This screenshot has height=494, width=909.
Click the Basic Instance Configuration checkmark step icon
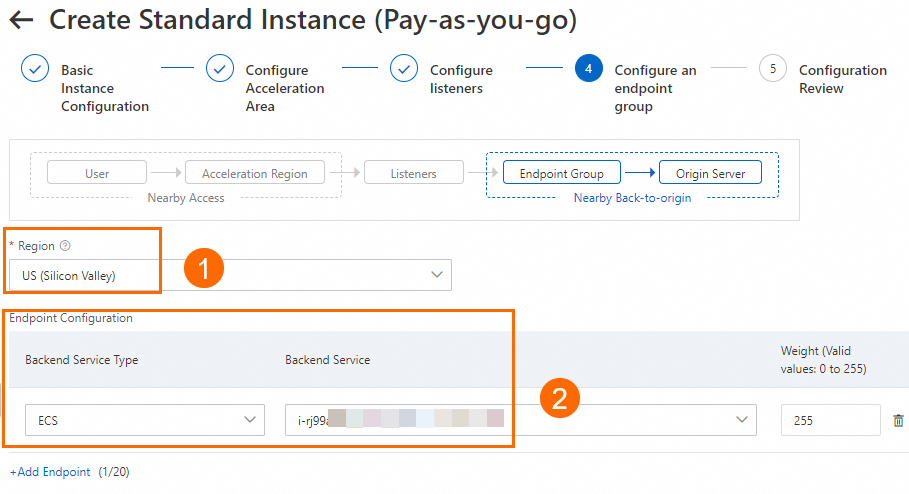tap(35, 69)
